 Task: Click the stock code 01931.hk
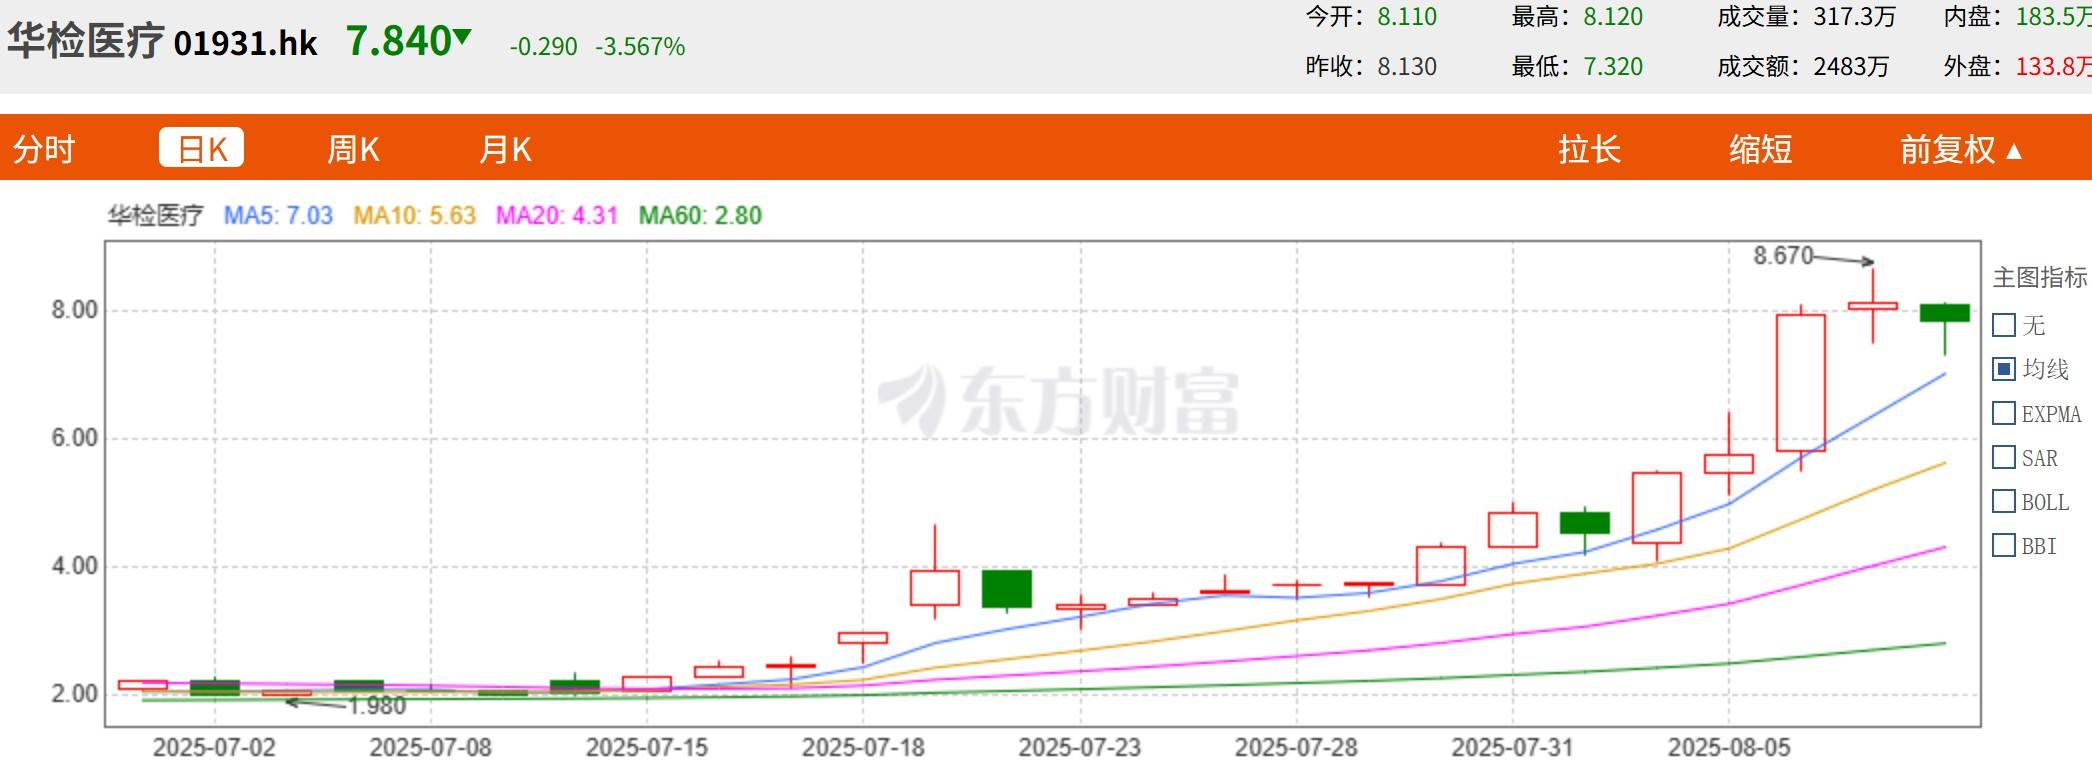[x=246, y=43]
